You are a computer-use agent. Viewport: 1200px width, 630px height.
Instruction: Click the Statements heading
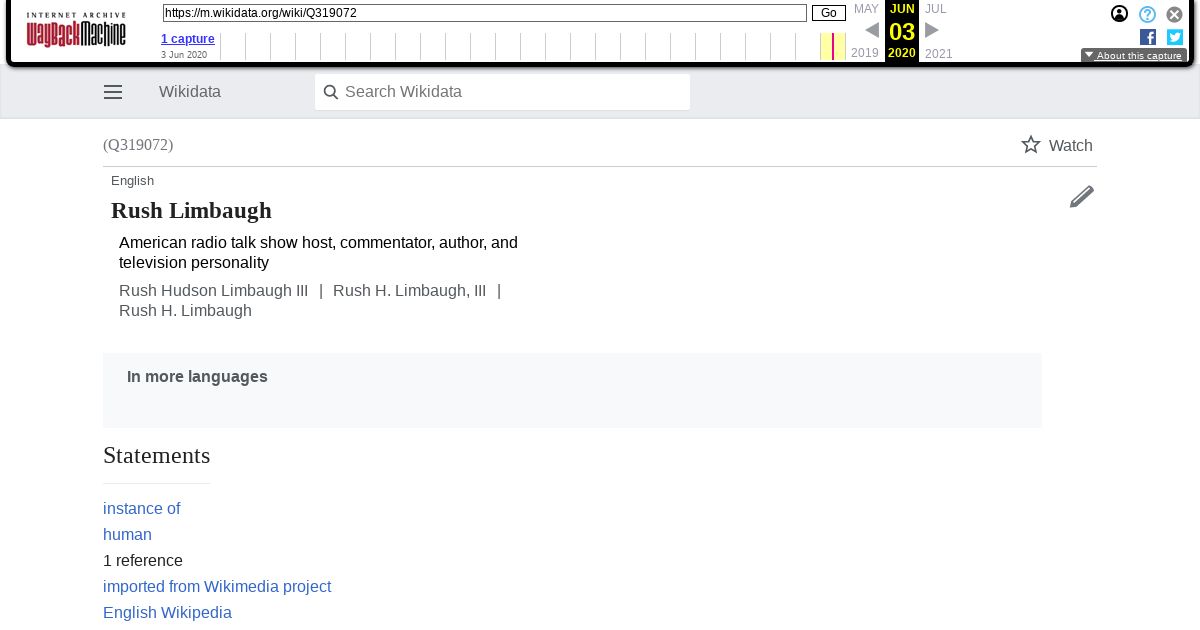point(157,456)
